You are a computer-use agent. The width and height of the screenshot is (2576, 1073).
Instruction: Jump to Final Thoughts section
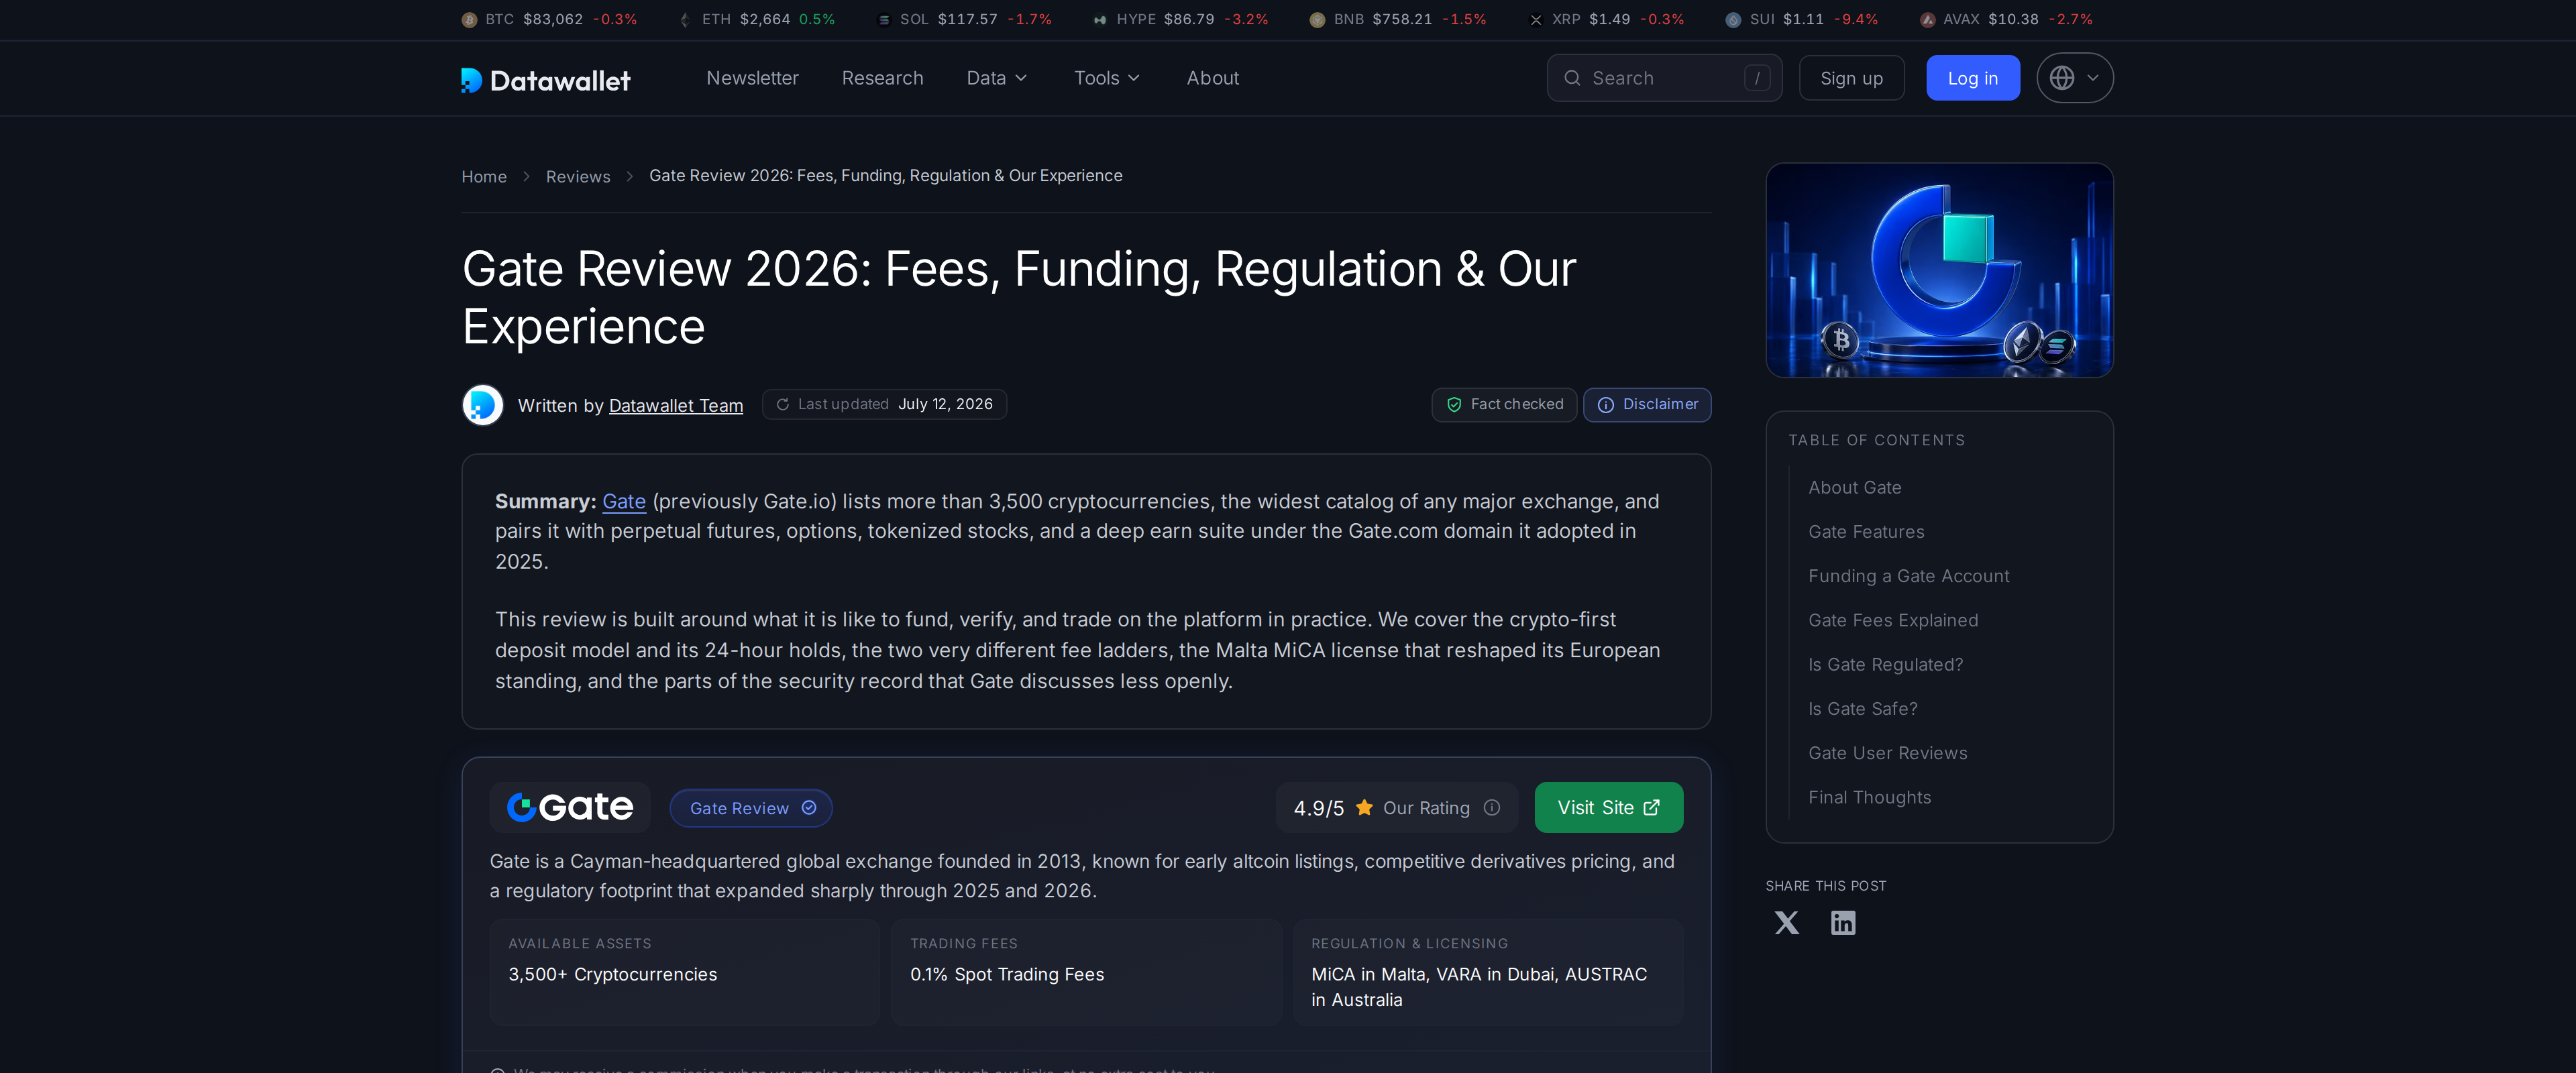[1869, 797]
